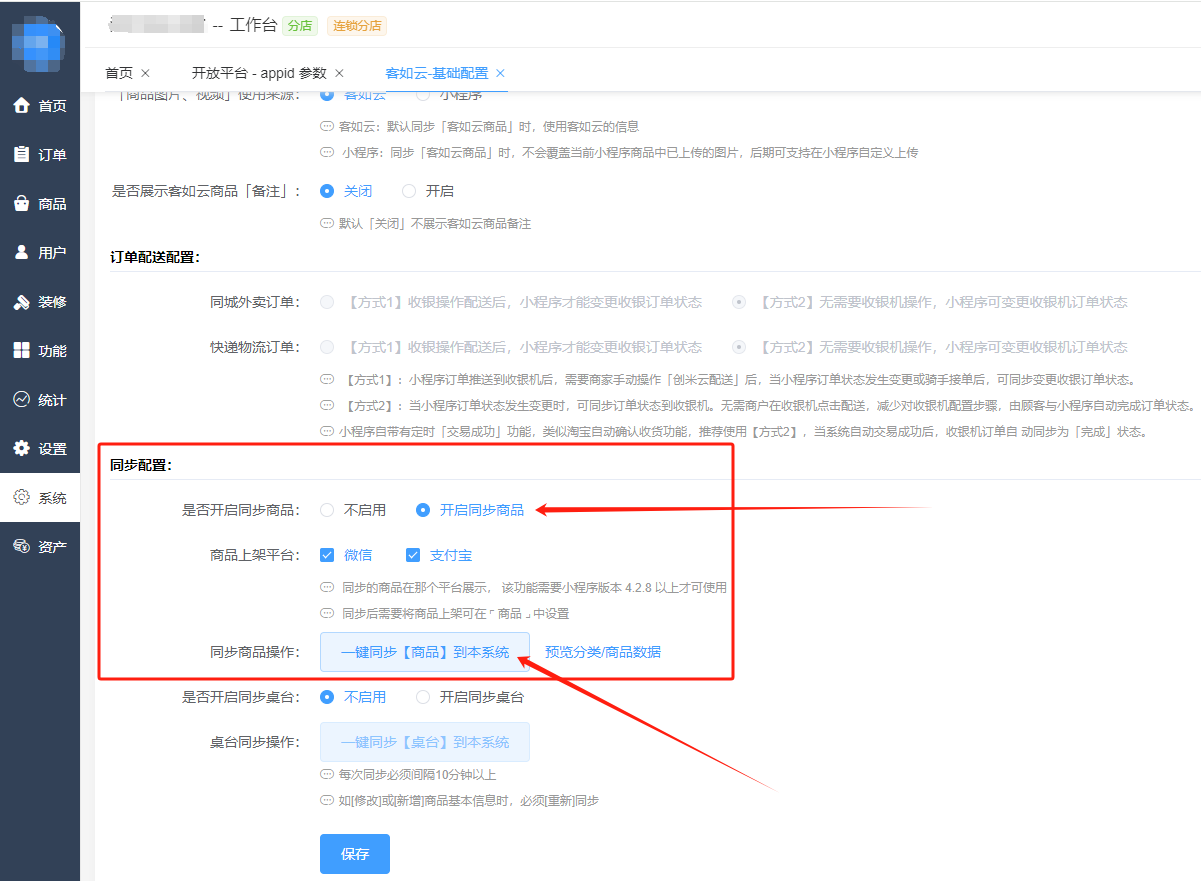Select 不启用 for 是否开启同步商品
The height and width of the screenshot is (881, 1201).
327,509
